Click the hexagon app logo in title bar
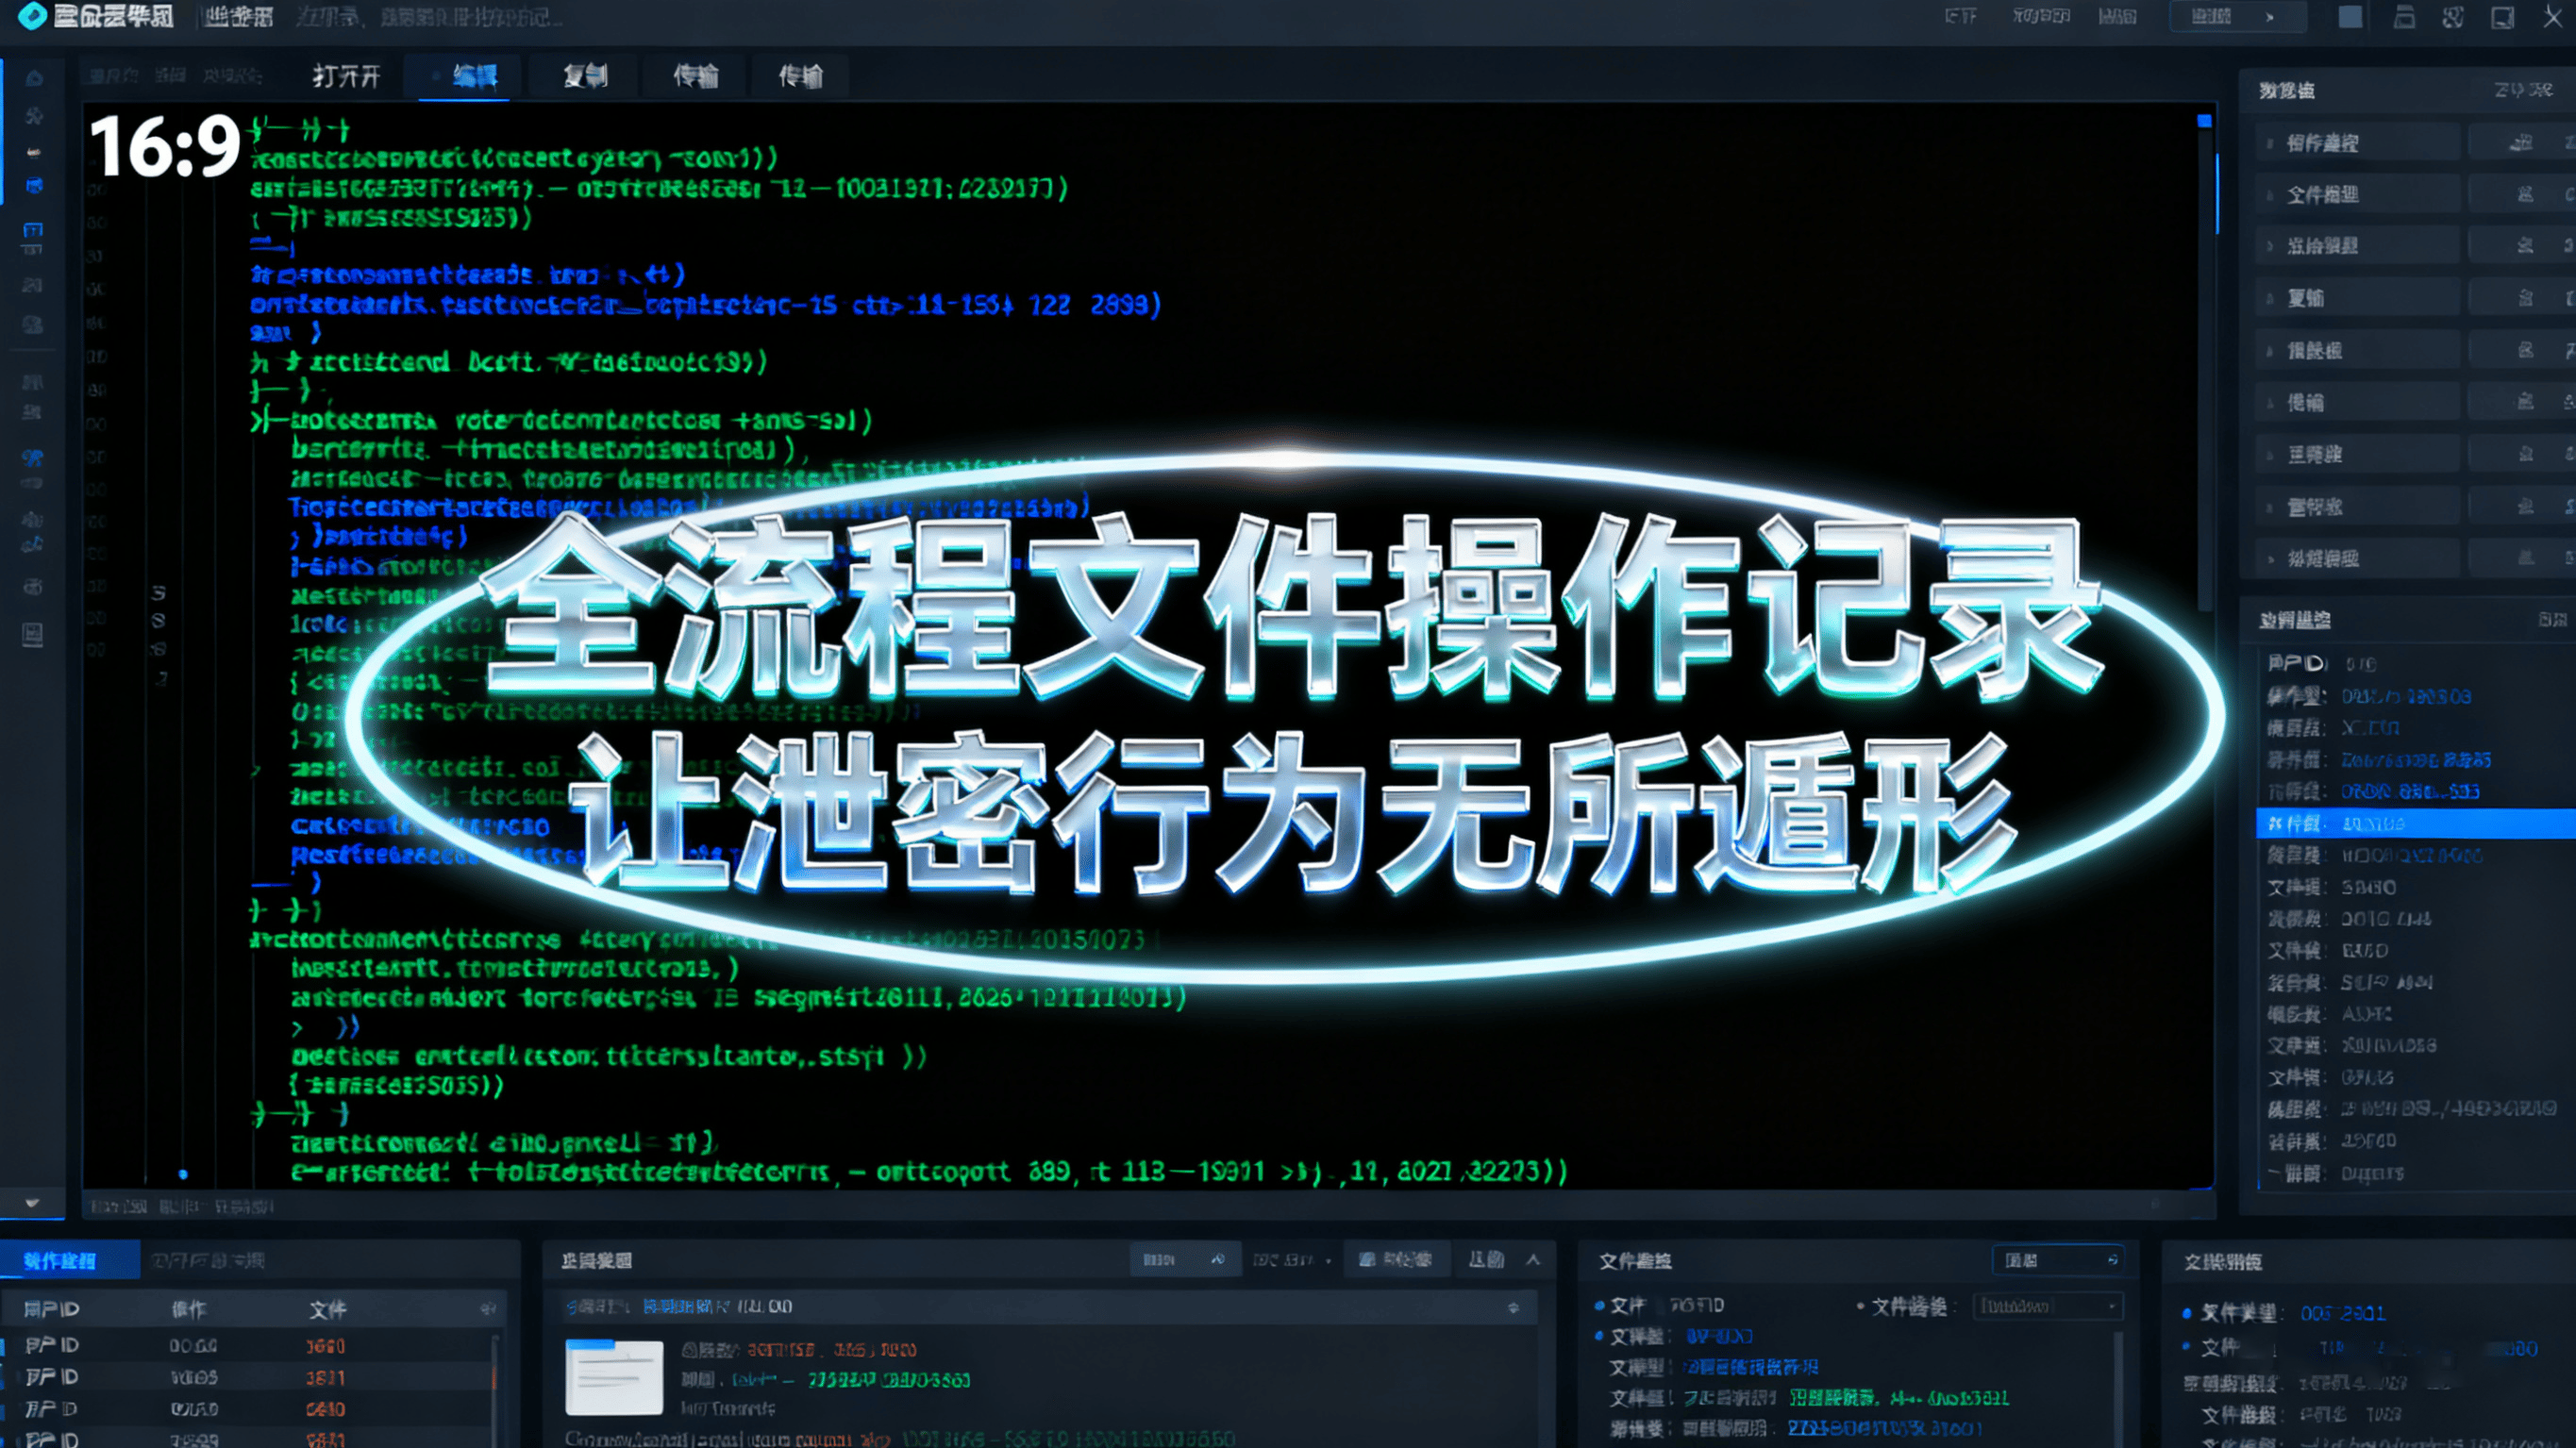This screenshot has height=1448, width=2576. click(x=32, y=16)
